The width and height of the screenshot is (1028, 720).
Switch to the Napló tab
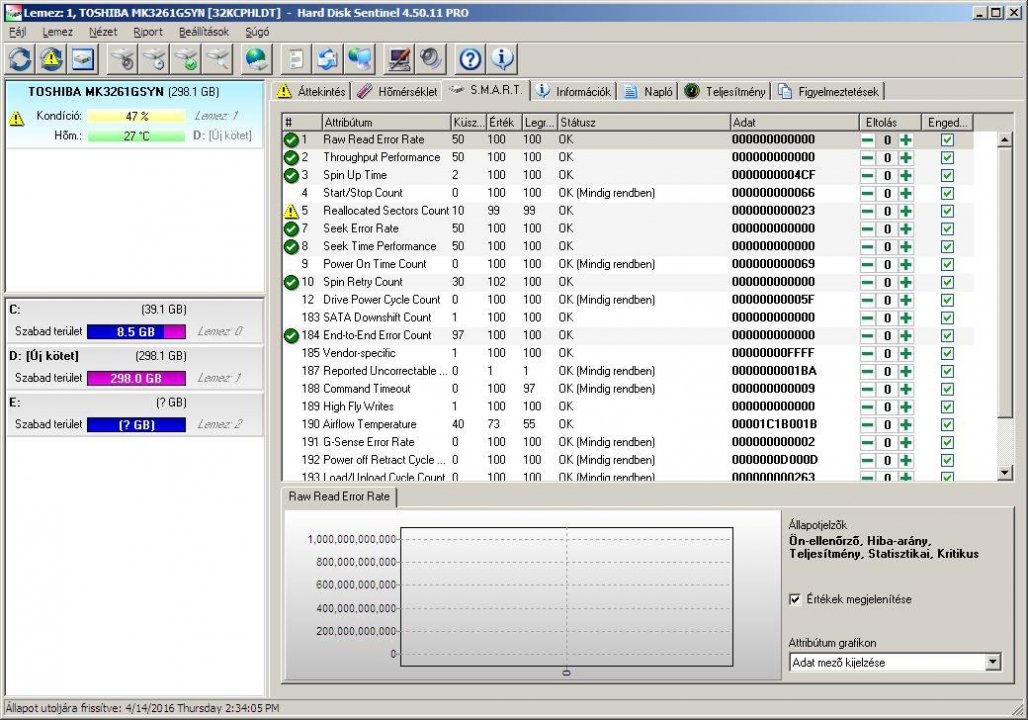click(648, 91)
